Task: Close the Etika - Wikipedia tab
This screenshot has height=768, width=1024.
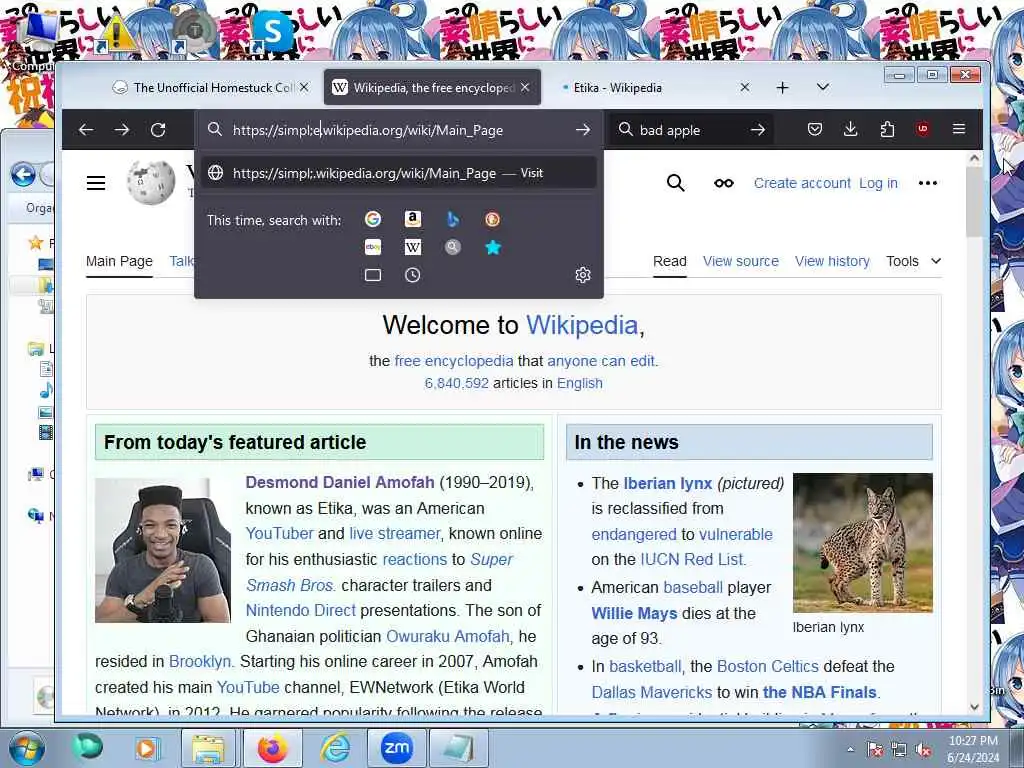Action: [x=744, y=87]
